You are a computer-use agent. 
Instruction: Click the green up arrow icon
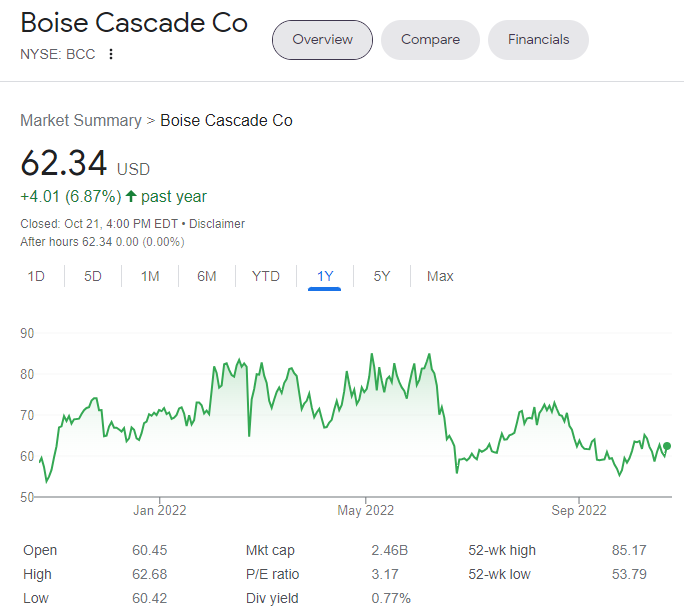(131, 196)
